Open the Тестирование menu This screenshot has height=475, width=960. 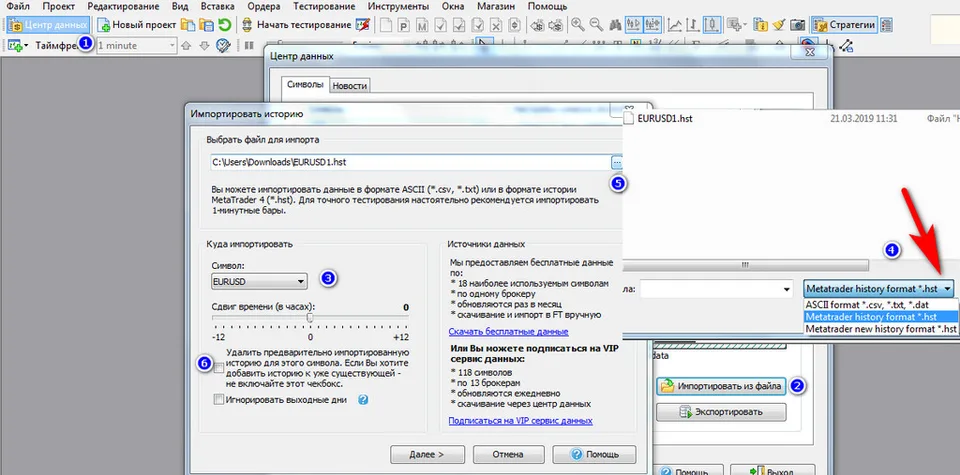point(324,7)
